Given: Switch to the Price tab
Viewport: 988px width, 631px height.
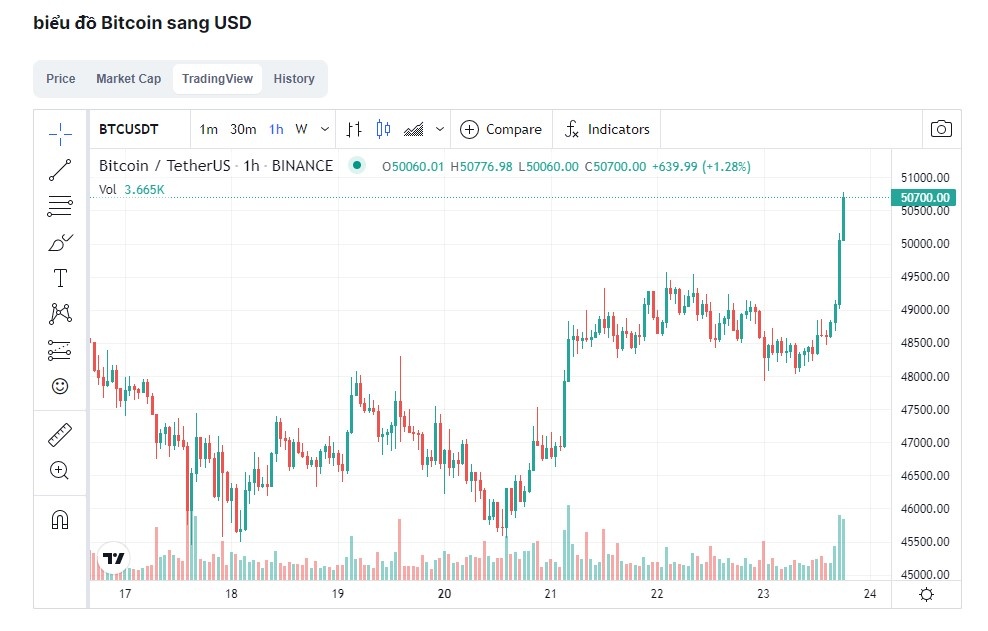Looking at the screenshot, I should point(60,78).
